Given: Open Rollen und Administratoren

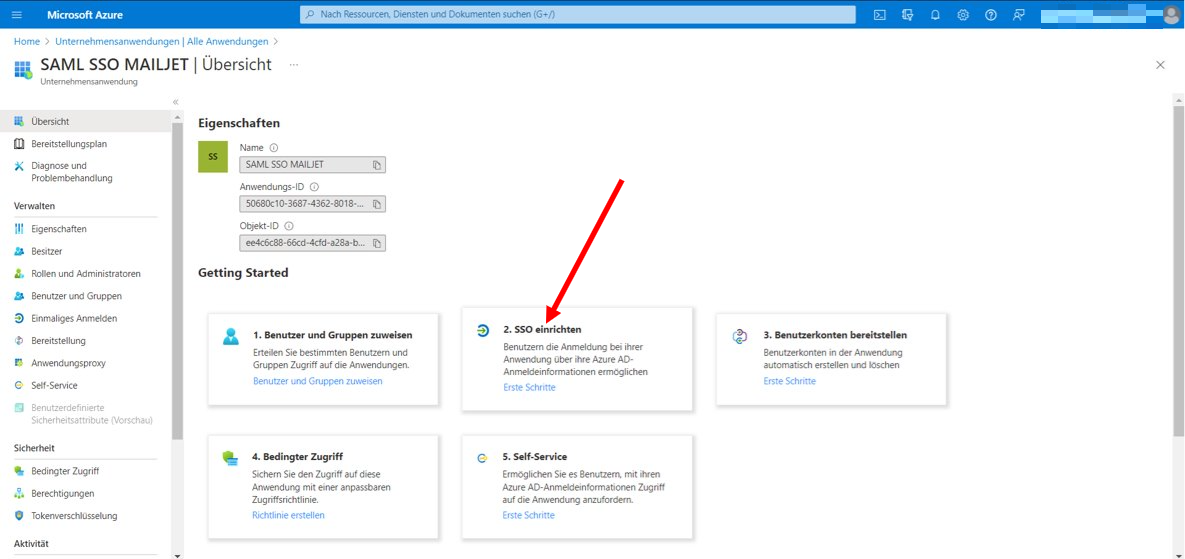Looking at the screenshot, I should point(85,273).
